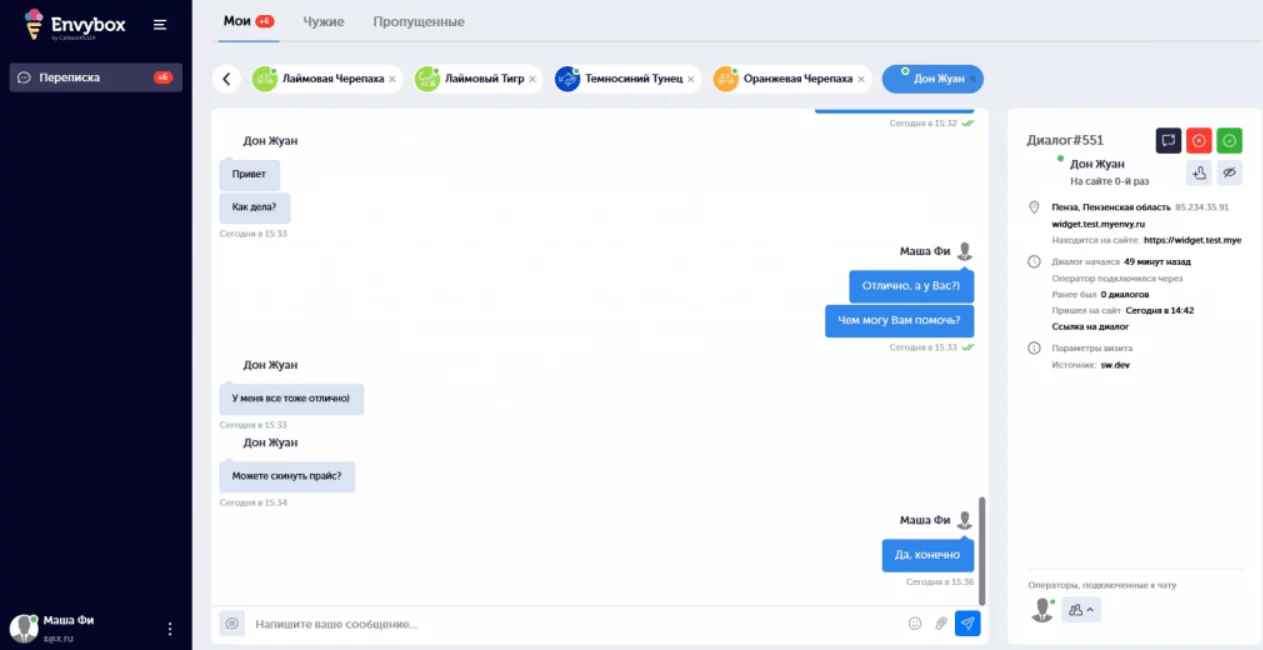Close the Лаймовый Тигр chat tab

tap(532, 79)
